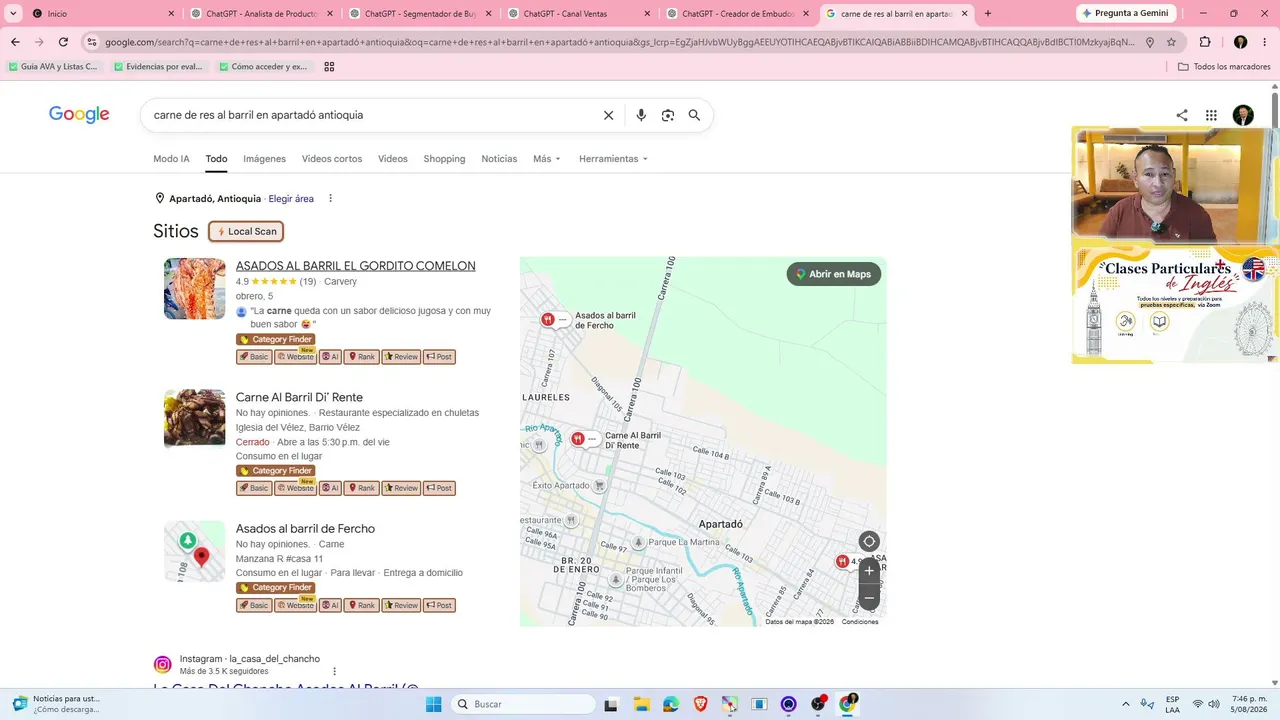This screenshot has height=720, width=1280.
Task: Center the map on my location
Action: (869, 541)
